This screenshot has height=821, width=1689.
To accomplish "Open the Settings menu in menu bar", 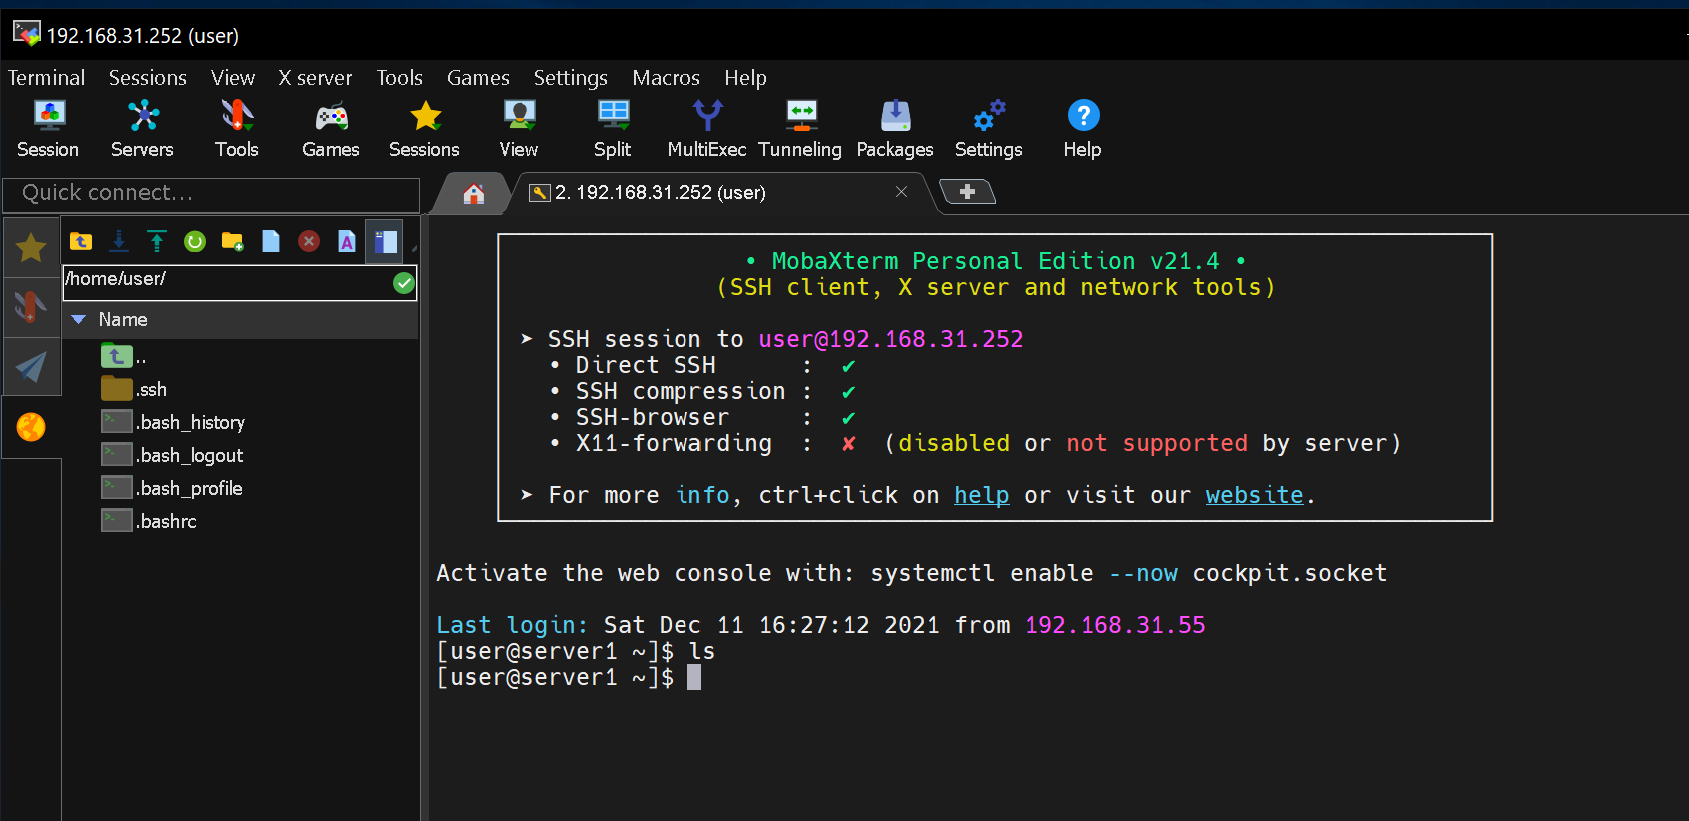I will coord(571,77).
